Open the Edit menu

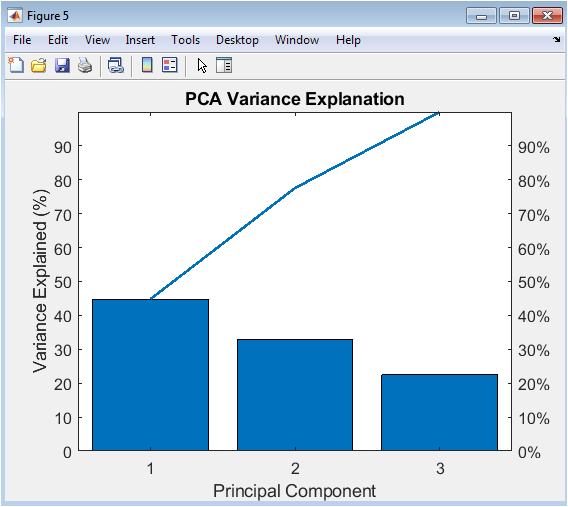58,40
